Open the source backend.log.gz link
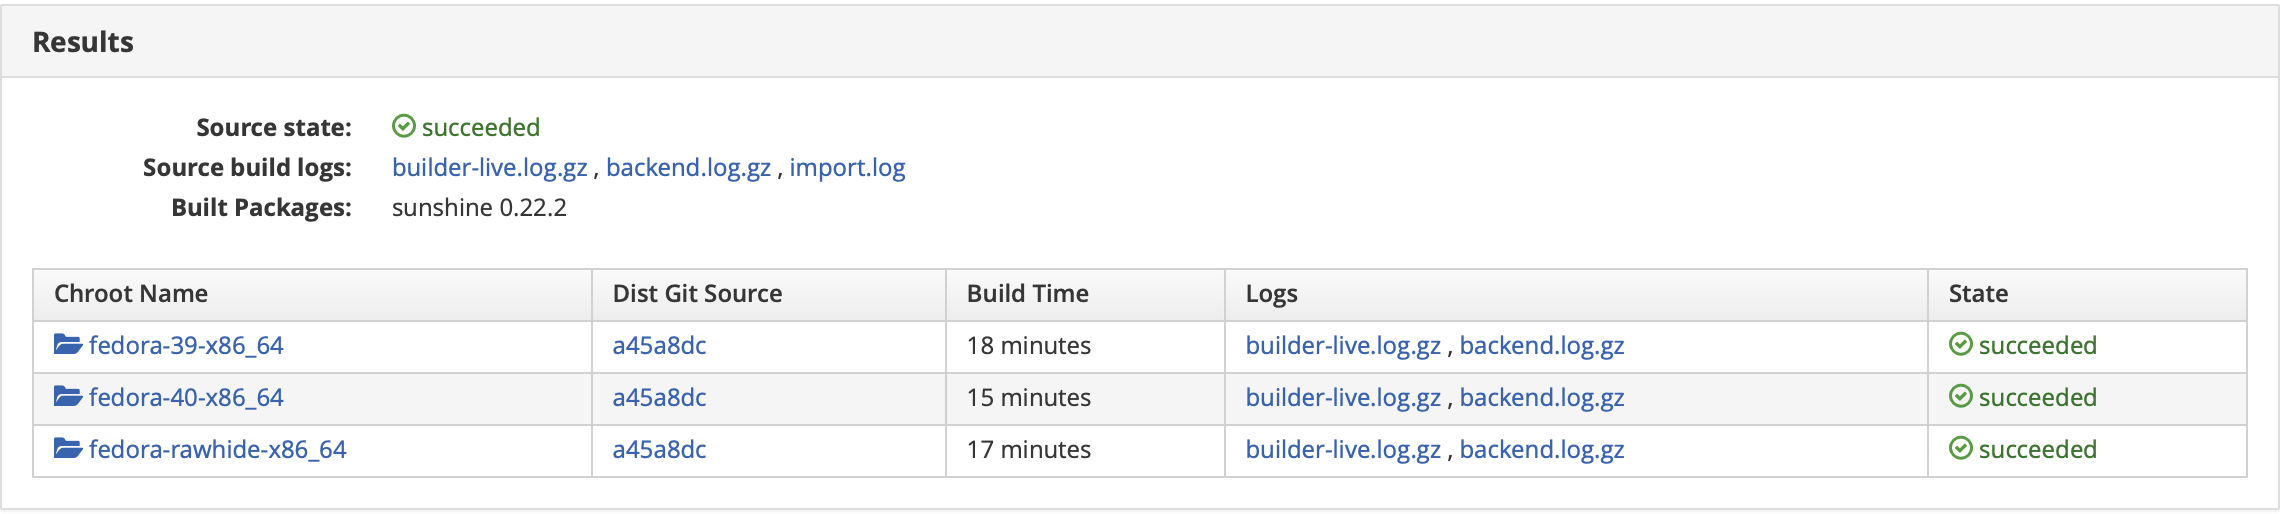2280x514 pixels. click(688, 168)
